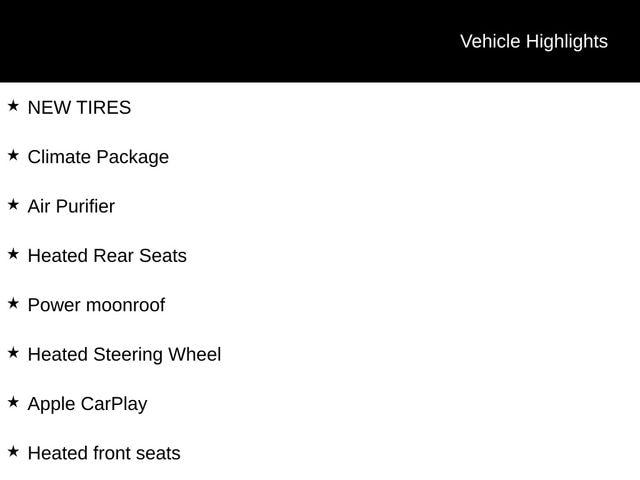Image resolution: width=640 pixels, height=480 pixels.
Task: Click the word Wheel in the list
Action: [x=194, y=355]
